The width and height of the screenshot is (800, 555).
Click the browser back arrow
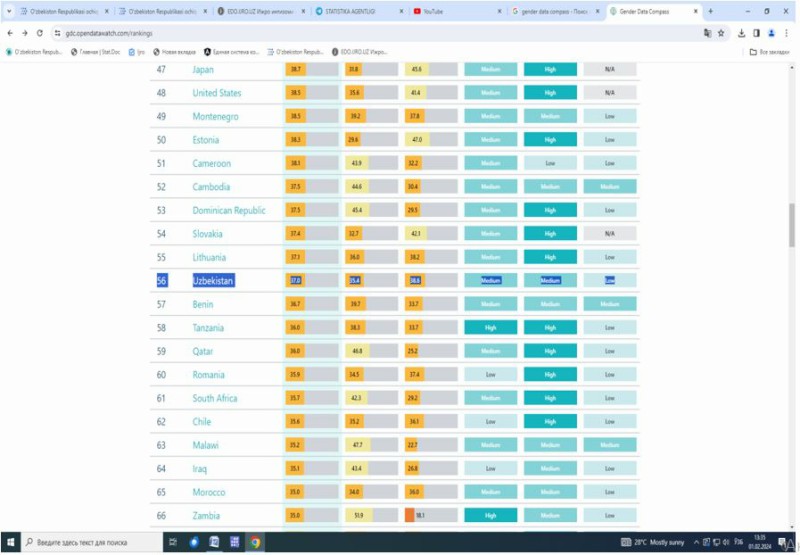(x=10, y=32)
